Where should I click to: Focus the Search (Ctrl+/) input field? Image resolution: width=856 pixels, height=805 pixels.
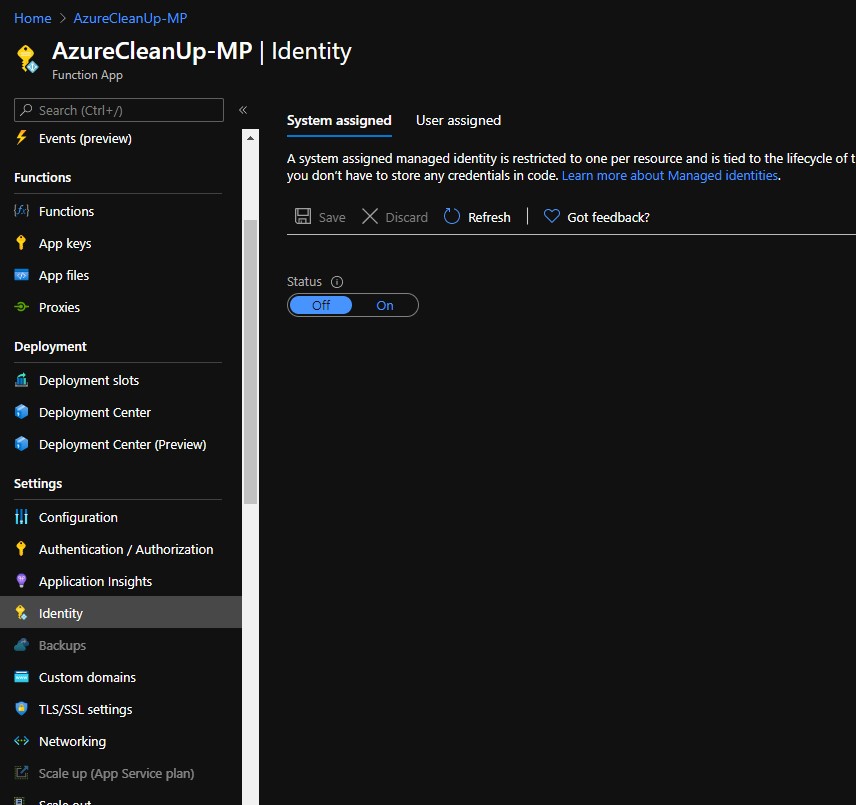pyautogui.click(x=118, y=110)
